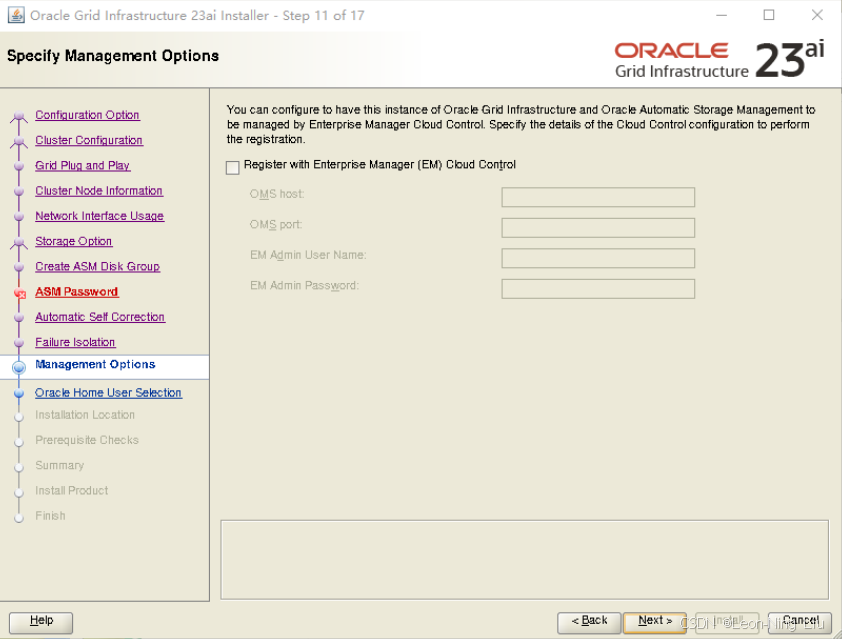Click the OMS port input field
The height and width of the screenshot is (639, 842).
[x=598, y=228]
